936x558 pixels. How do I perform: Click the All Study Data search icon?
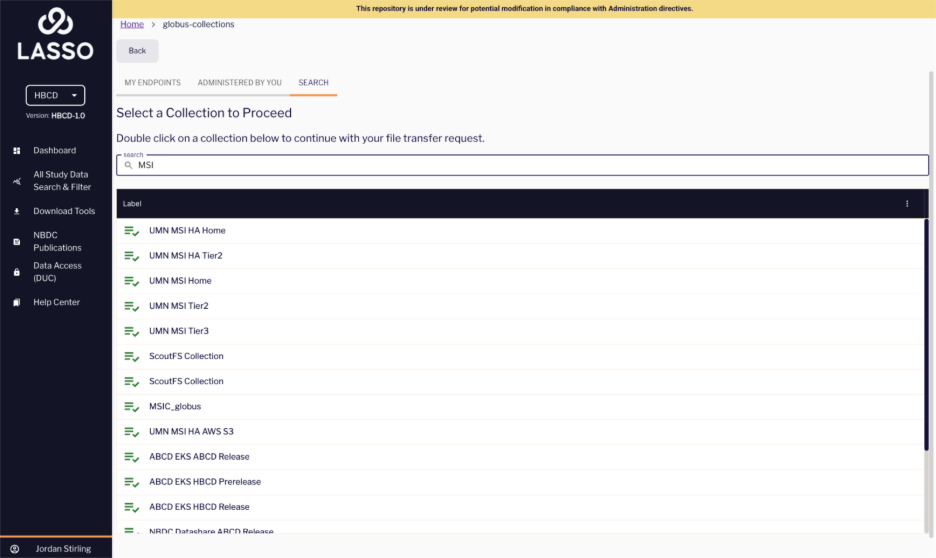click(17, 181)
